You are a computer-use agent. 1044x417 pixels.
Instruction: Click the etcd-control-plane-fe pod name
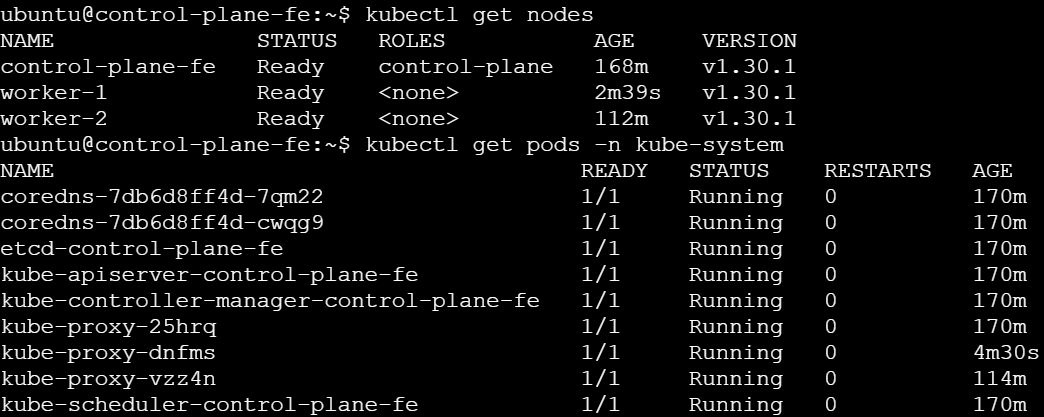click(x=142, y=249)
